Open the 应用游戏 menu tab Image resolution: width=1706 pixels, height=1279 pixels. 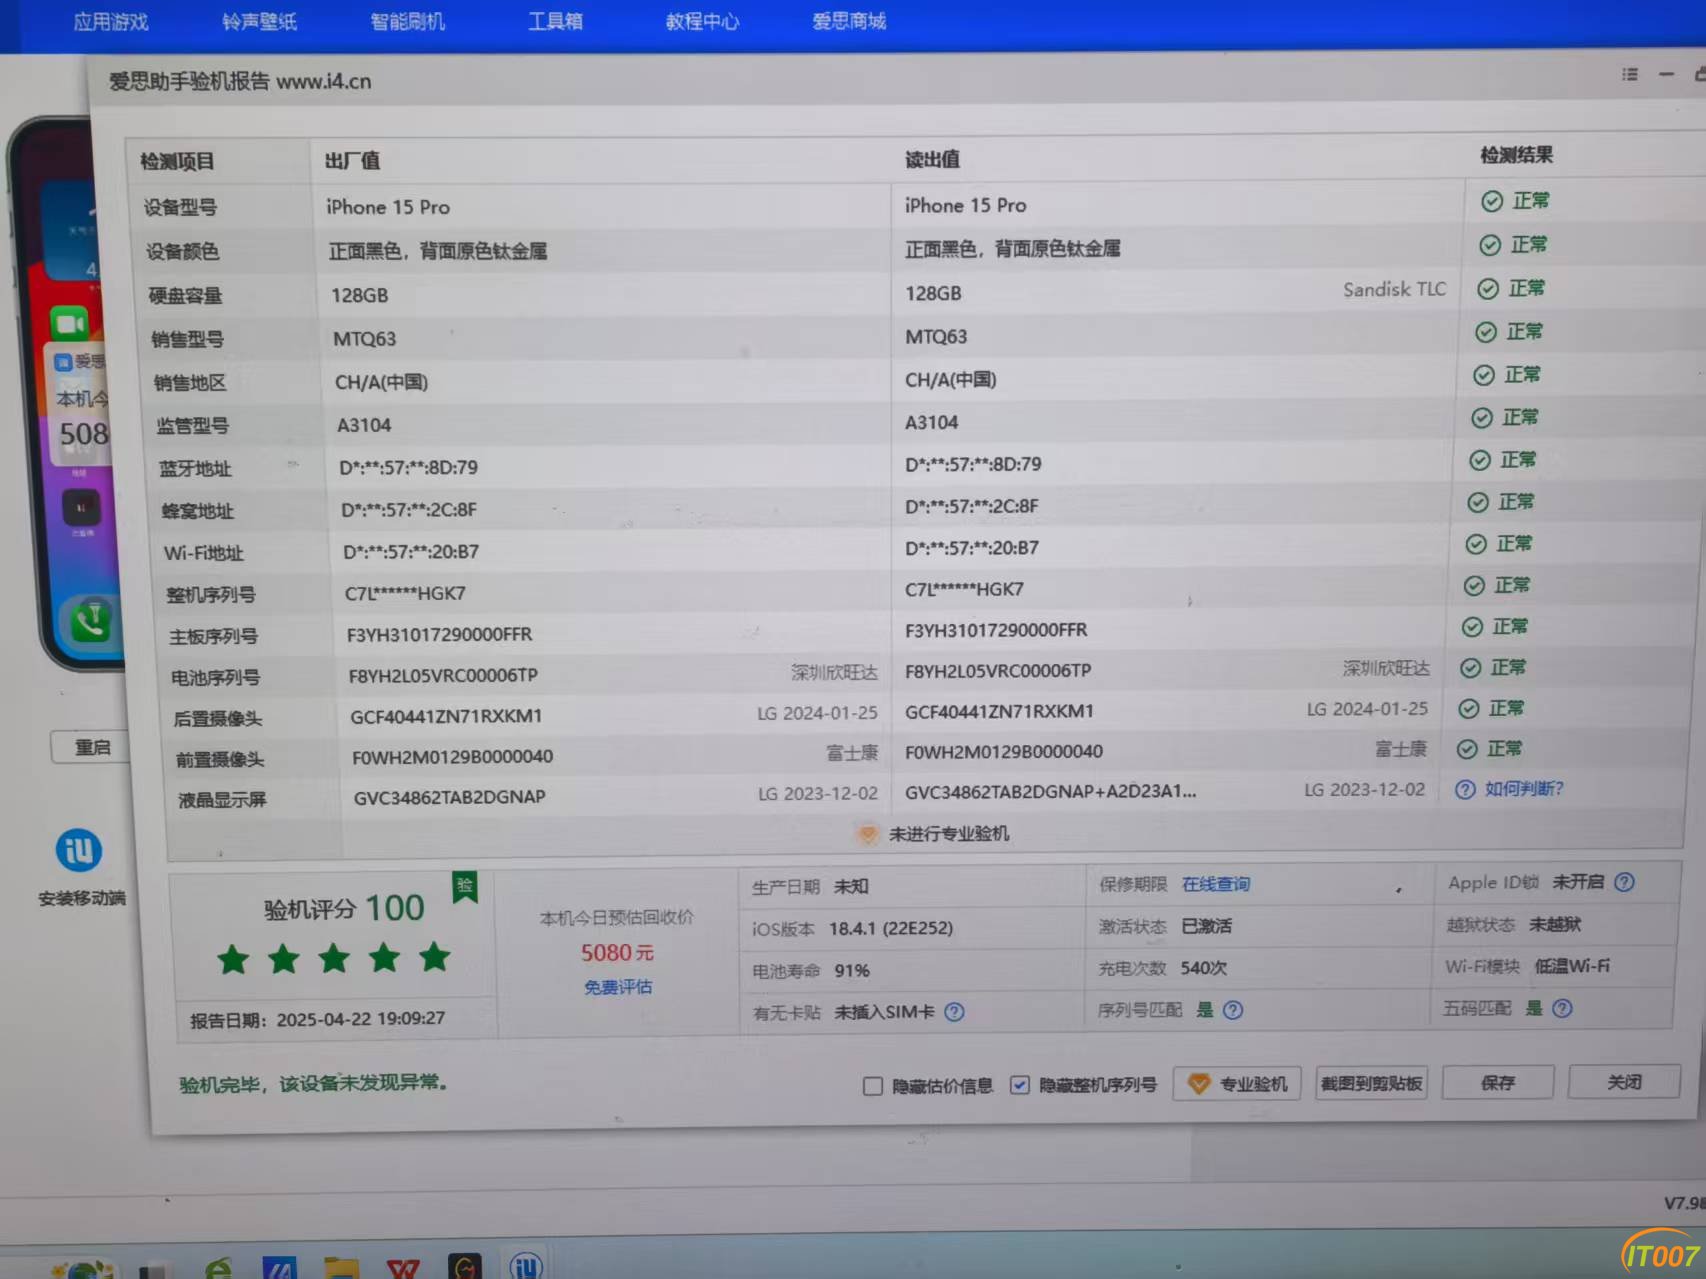(x=110, y=22)
